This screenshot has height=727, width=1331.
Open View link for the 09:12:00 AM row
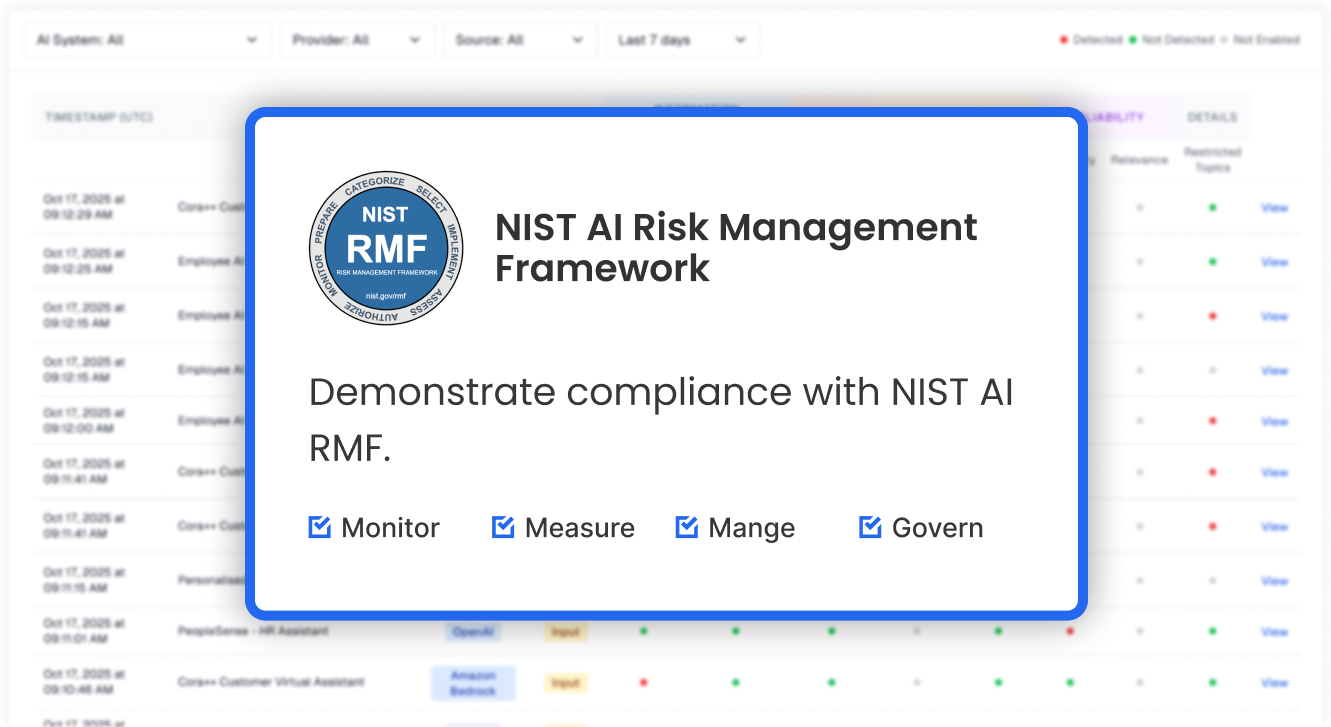1274,421
